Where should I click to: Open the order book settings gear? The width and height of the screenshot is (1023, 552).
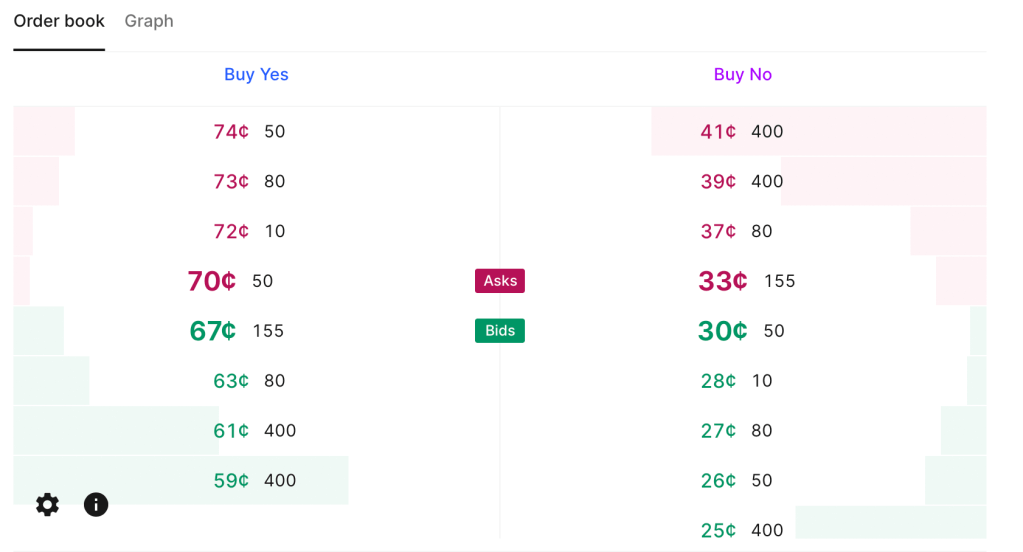point(47,505)
